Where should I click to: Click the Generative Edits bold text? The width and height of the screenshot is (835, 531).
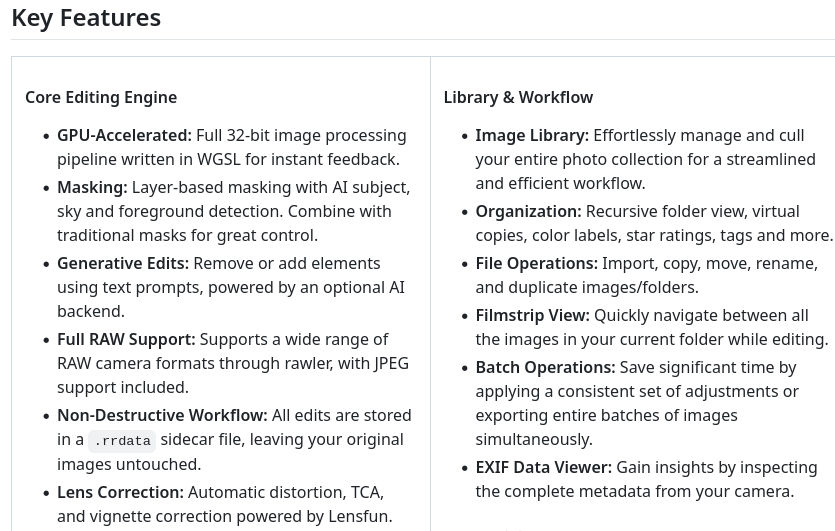[x=123, y=263]
